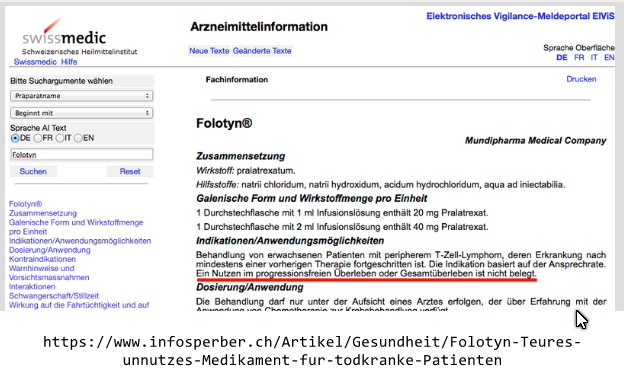Jump to Dosierung/Anwendung sidebar link

click(x=50, y=250)
